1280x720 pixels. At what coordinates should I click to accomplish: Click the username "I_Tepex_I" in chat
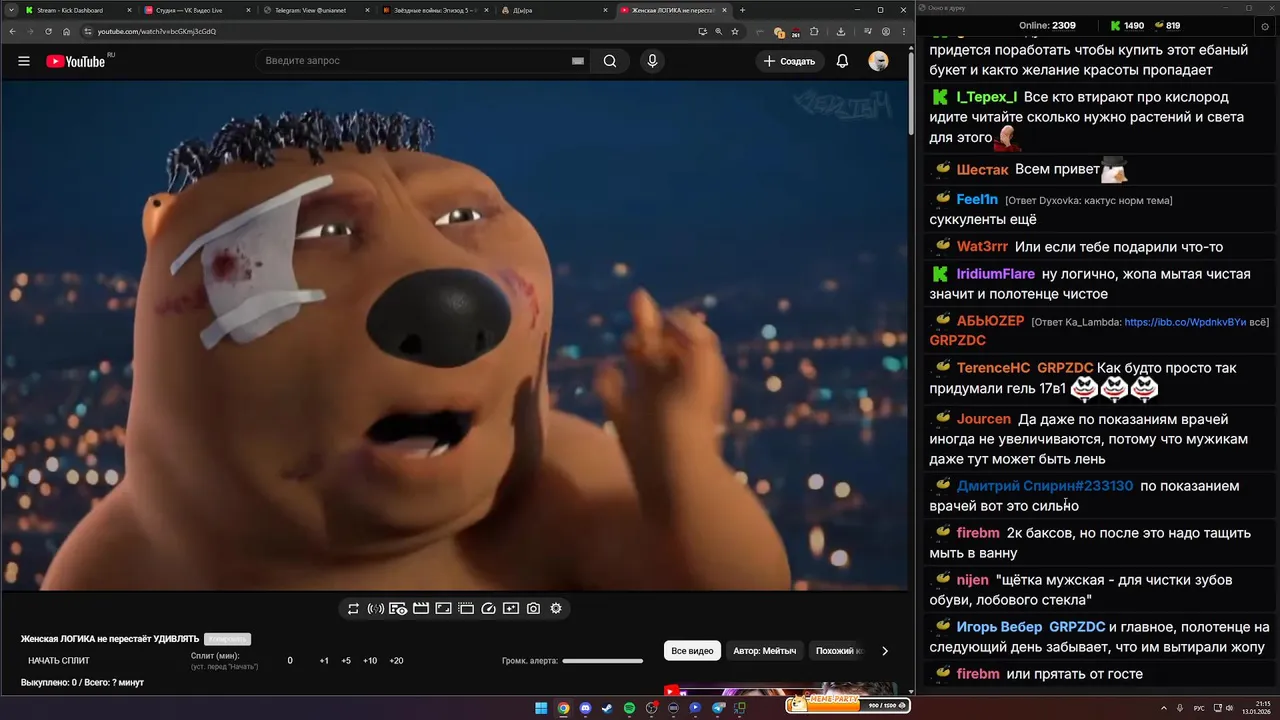pos(987,97)
